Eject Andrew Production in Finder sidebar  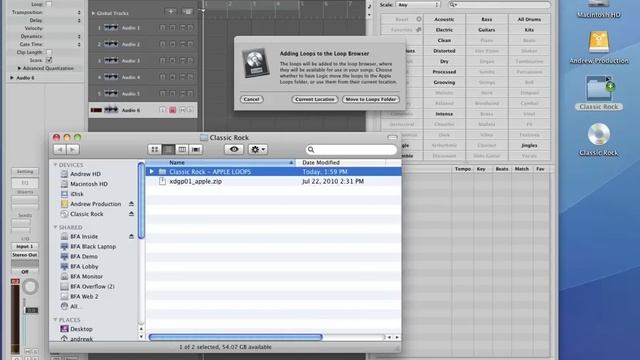[x=131, y=204]
